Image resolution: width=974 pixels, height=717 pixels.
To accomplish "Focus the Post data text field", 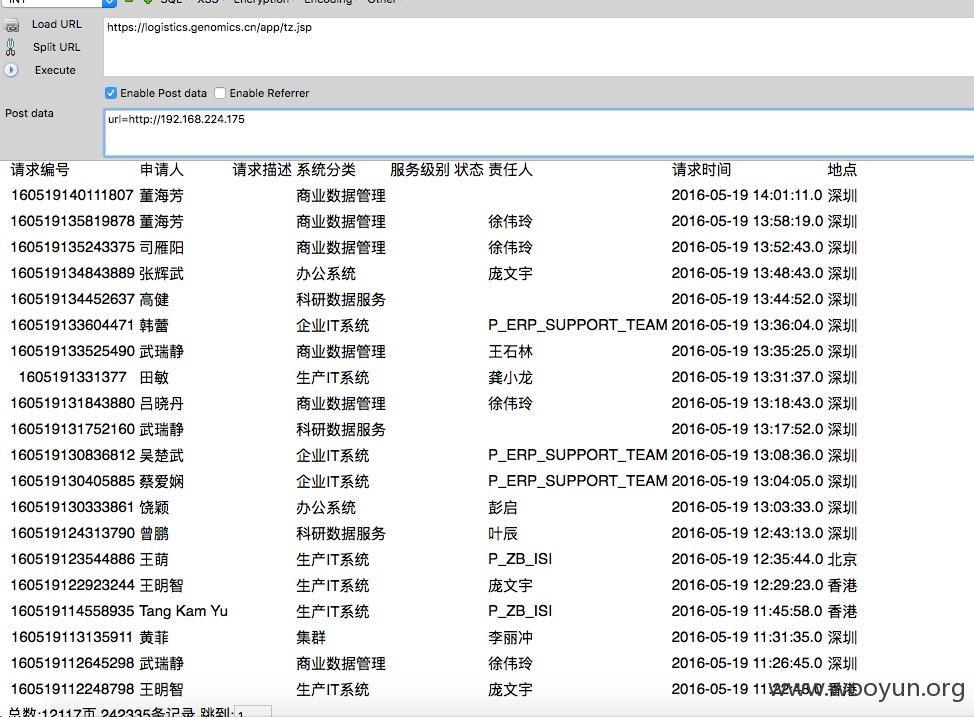I will [539, 133].
